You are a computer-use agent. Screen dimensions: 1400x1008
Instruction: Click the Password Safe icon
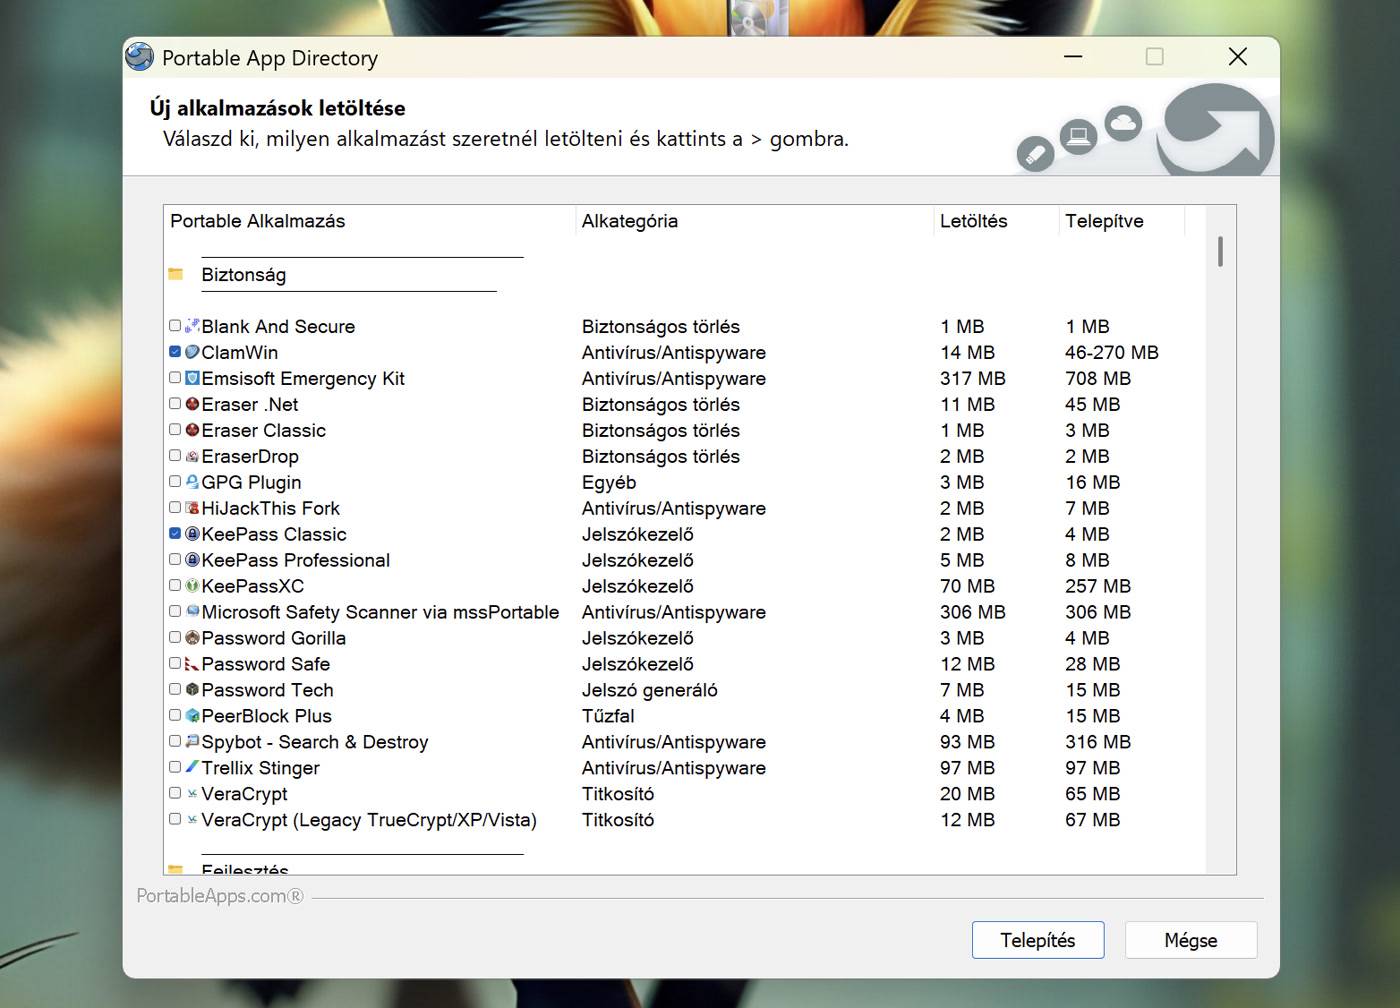click(193, 664)
